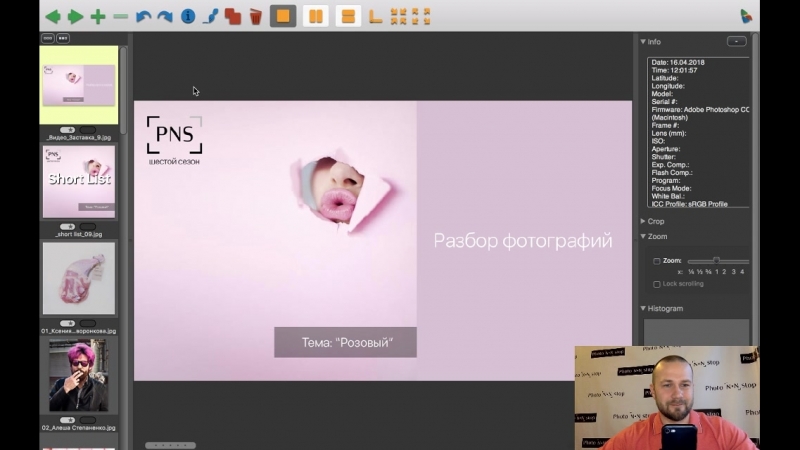Screen dimensions: 800x450
Task: Click the green plus zoom-in icon
Action: [x=98, y=16]
